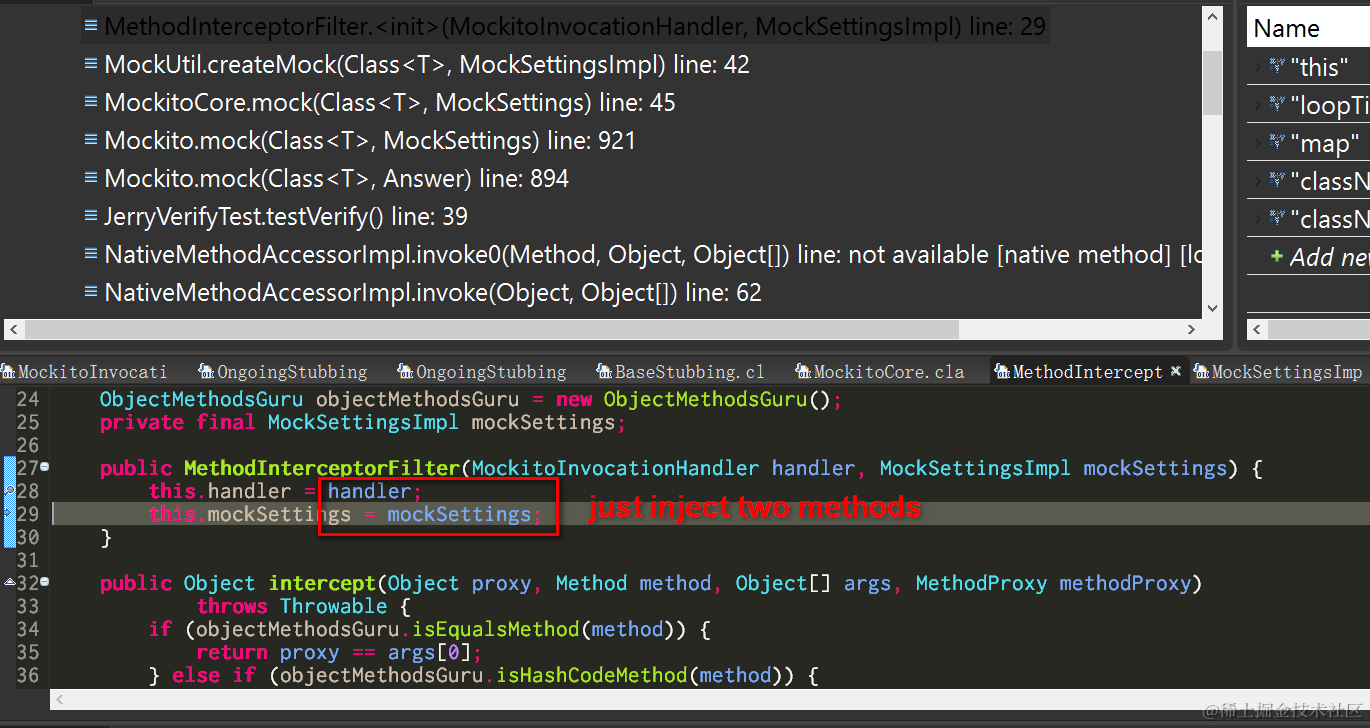Click the stack view scroll-left arrow
Viewport: 1370px width, 728px height.
(13, 329)
